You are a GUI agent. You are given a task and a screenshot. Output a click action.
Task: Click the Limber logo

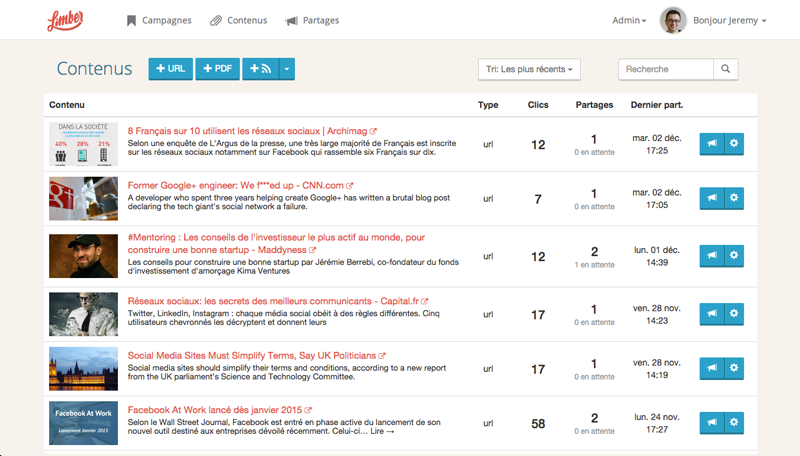click(x=65, y=20)
